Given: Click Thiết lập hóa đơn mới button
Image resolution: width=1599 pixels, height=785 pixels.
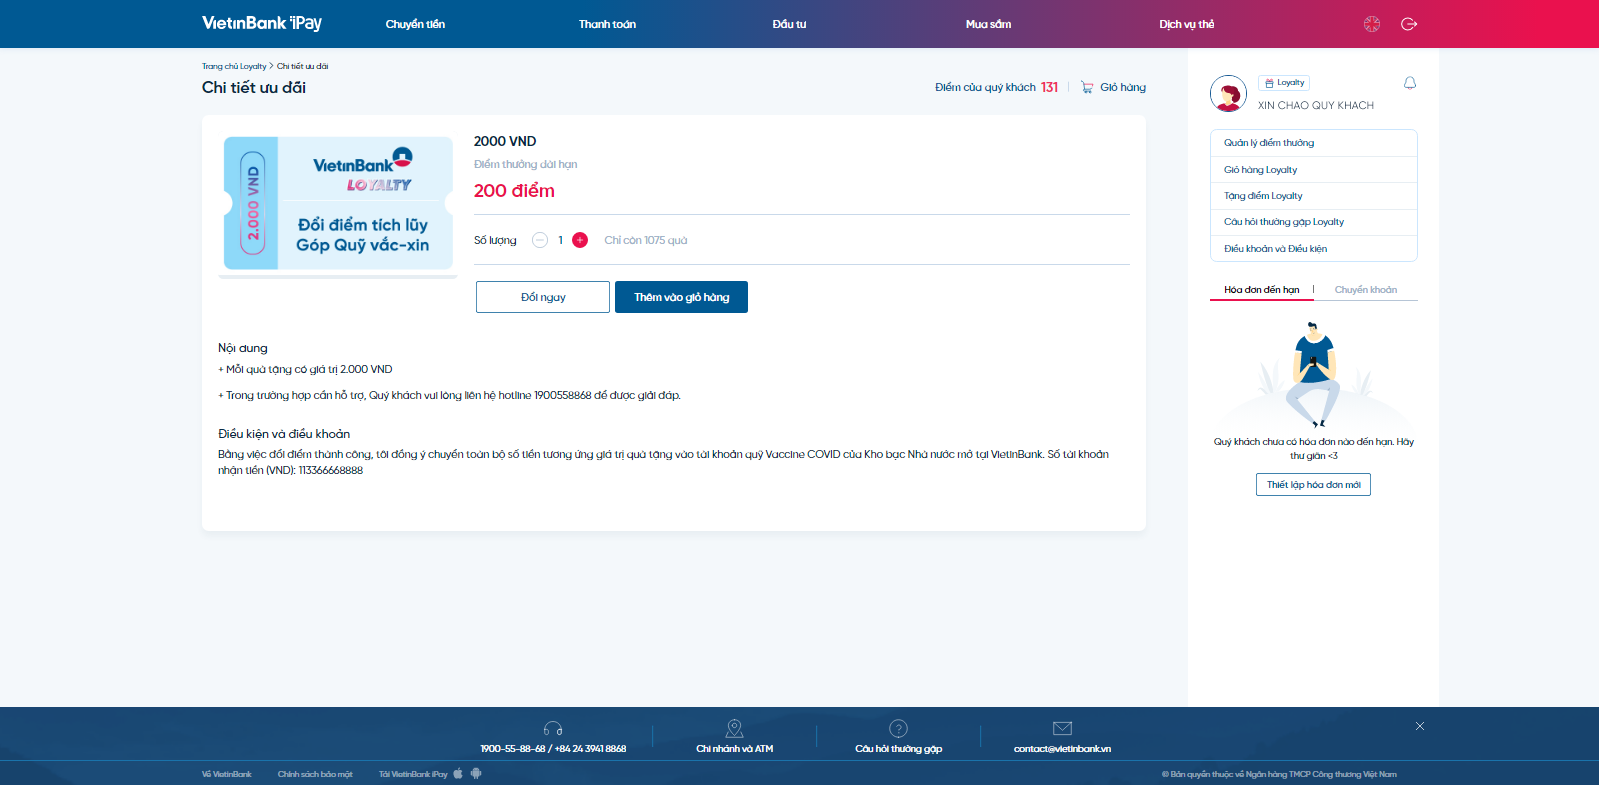Looking at the screenshot, I should pos(1313,485).
